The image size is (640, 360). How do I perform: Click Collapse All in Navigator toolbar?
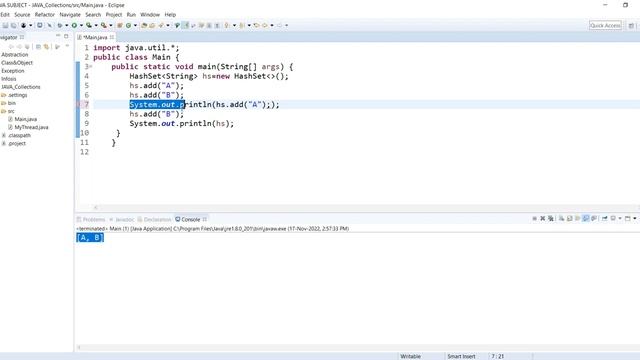(38, 47)
